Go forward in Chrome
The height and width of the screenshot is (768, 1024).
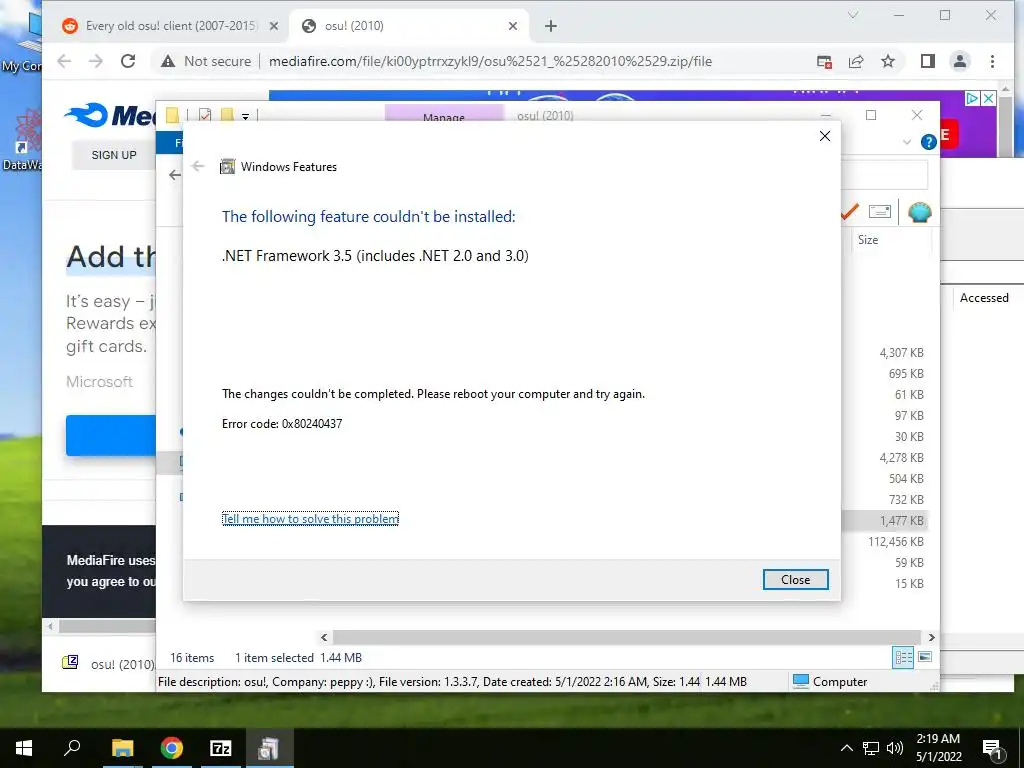[96, 61]
